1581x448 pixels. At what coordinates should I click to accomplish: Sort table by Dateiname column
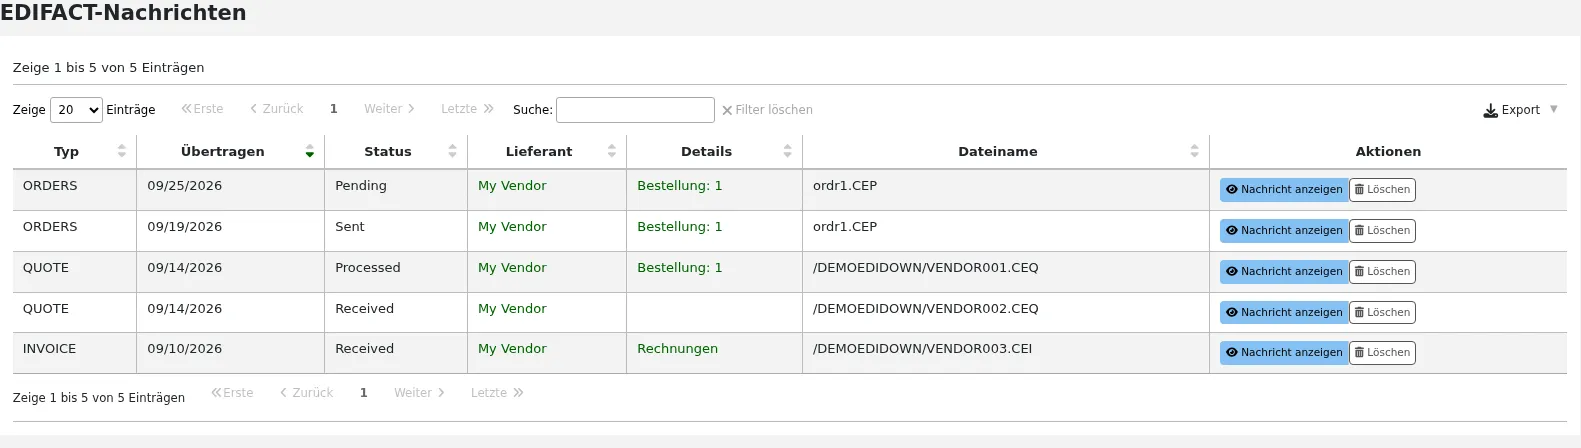click(x=1005, y=151)
